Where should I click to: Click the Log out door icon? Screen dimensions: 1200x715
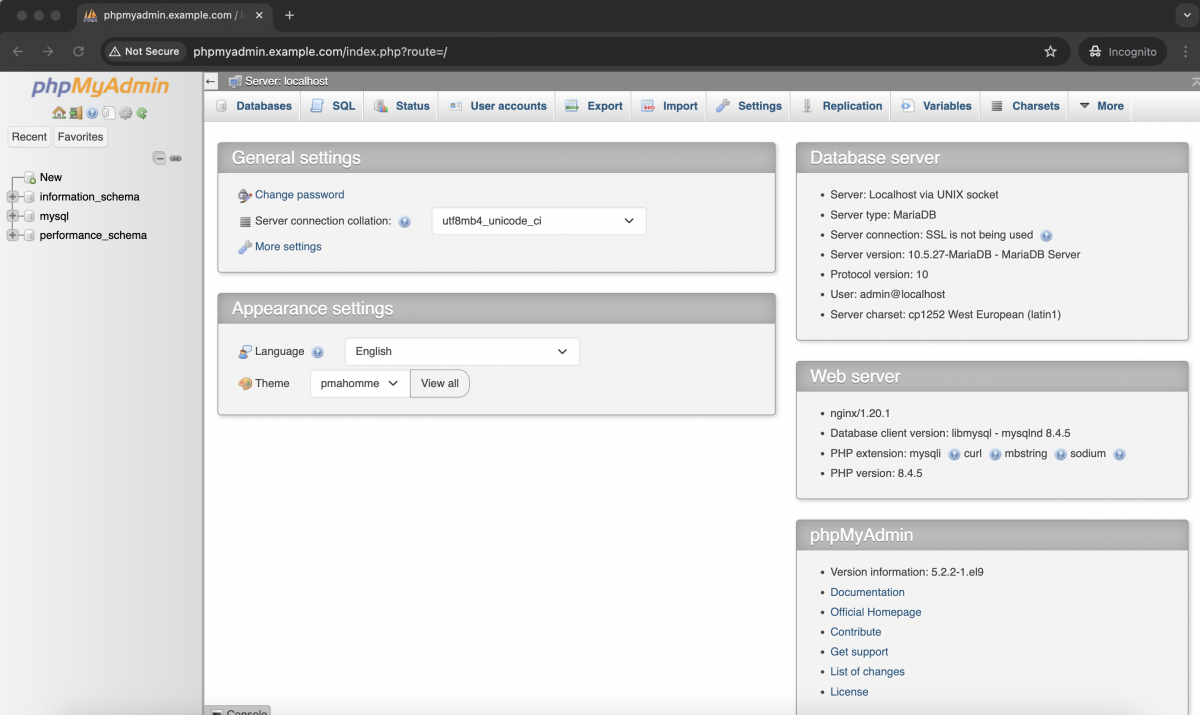[76, 113]
